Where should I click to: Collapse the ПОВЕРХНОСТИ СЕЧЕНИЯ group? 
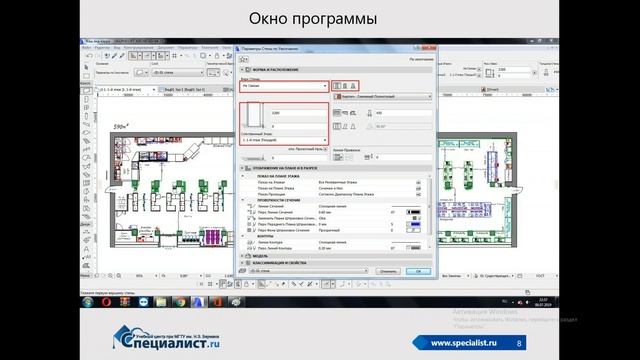point(243,200)
